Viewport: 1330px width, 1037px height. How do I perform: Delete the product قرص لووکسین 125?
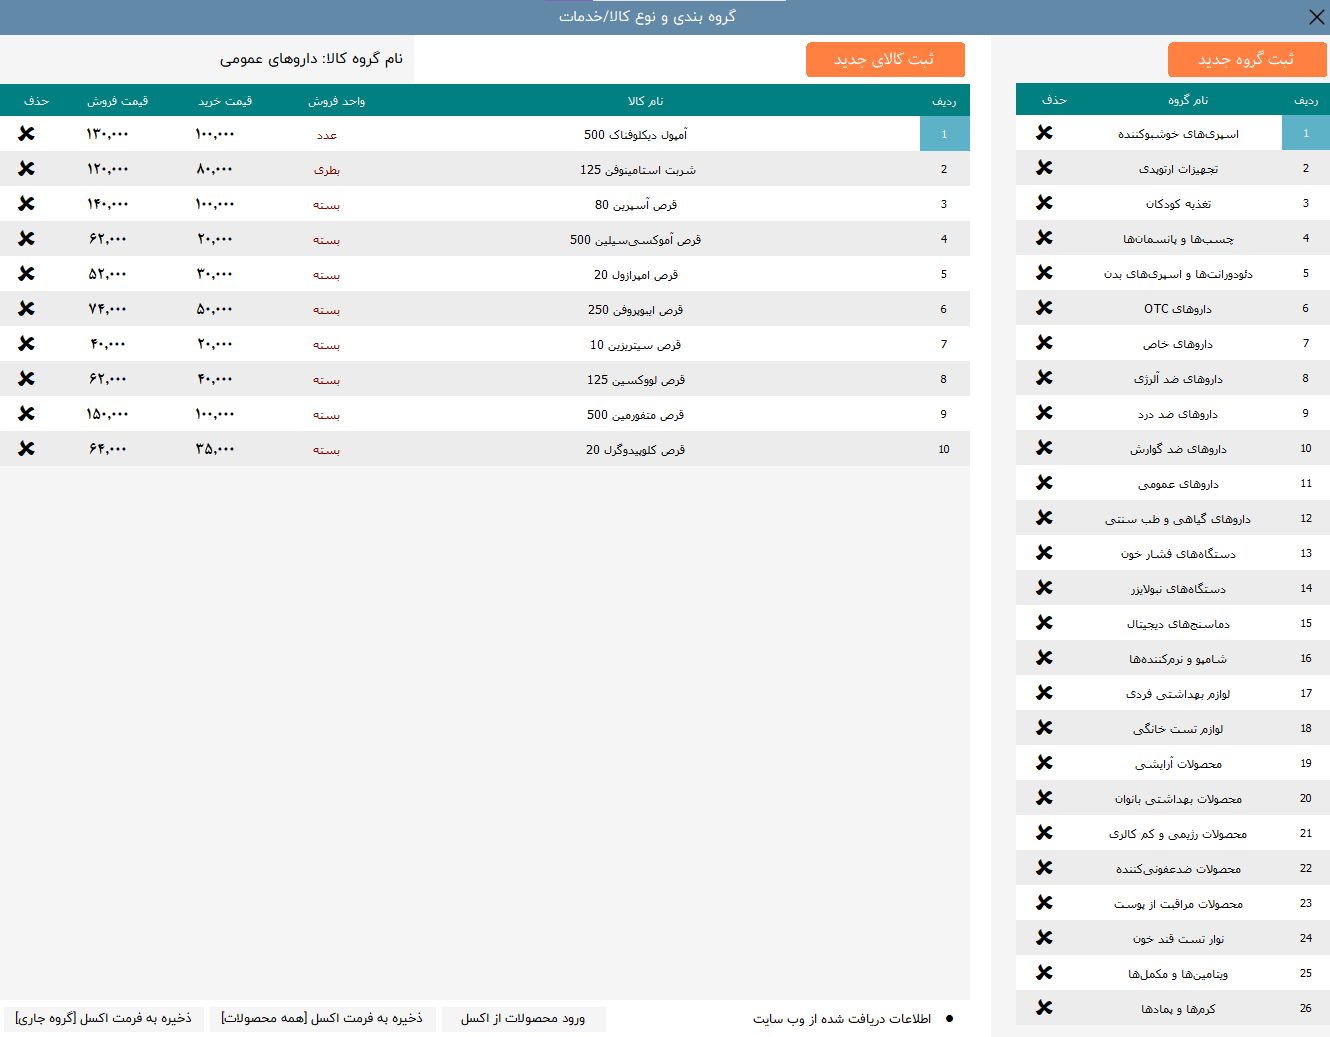tap(26, 379)
